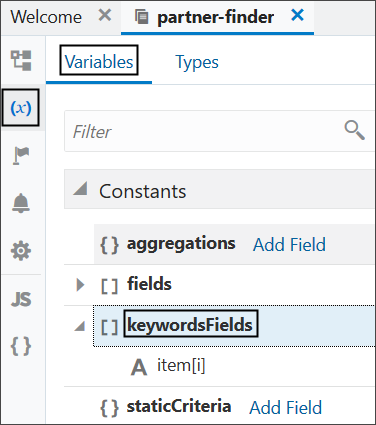Expand the fields array

80,285
